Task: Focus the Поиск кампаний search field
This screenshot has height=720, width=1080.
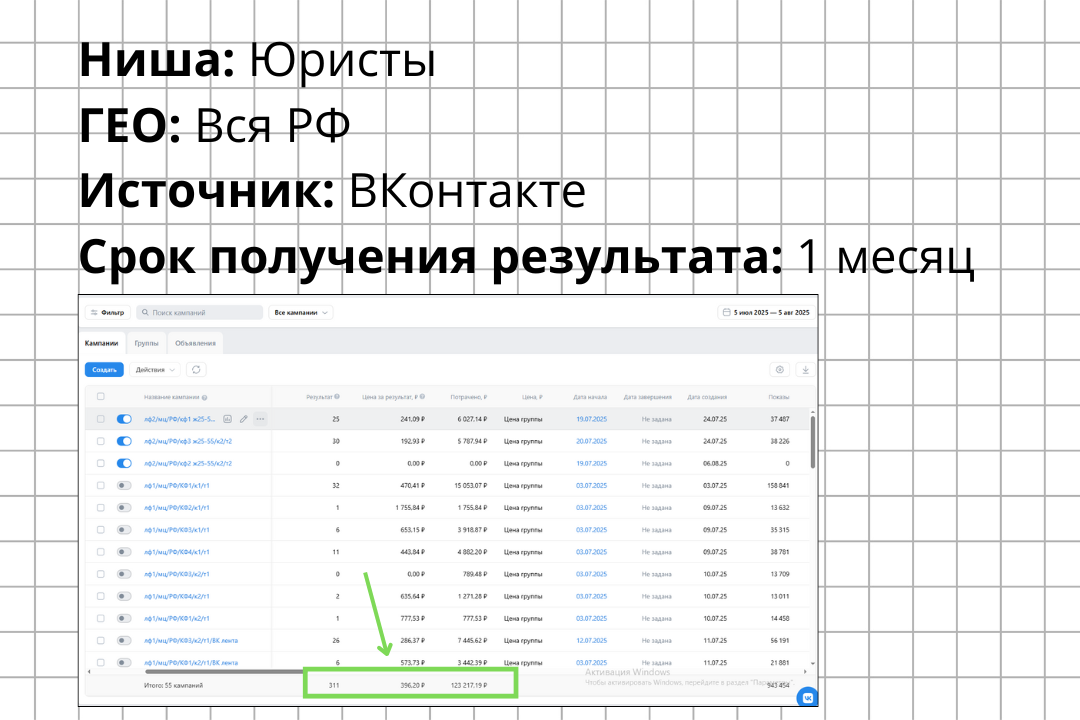Action: pyautogui.click(x=200, y=313)
